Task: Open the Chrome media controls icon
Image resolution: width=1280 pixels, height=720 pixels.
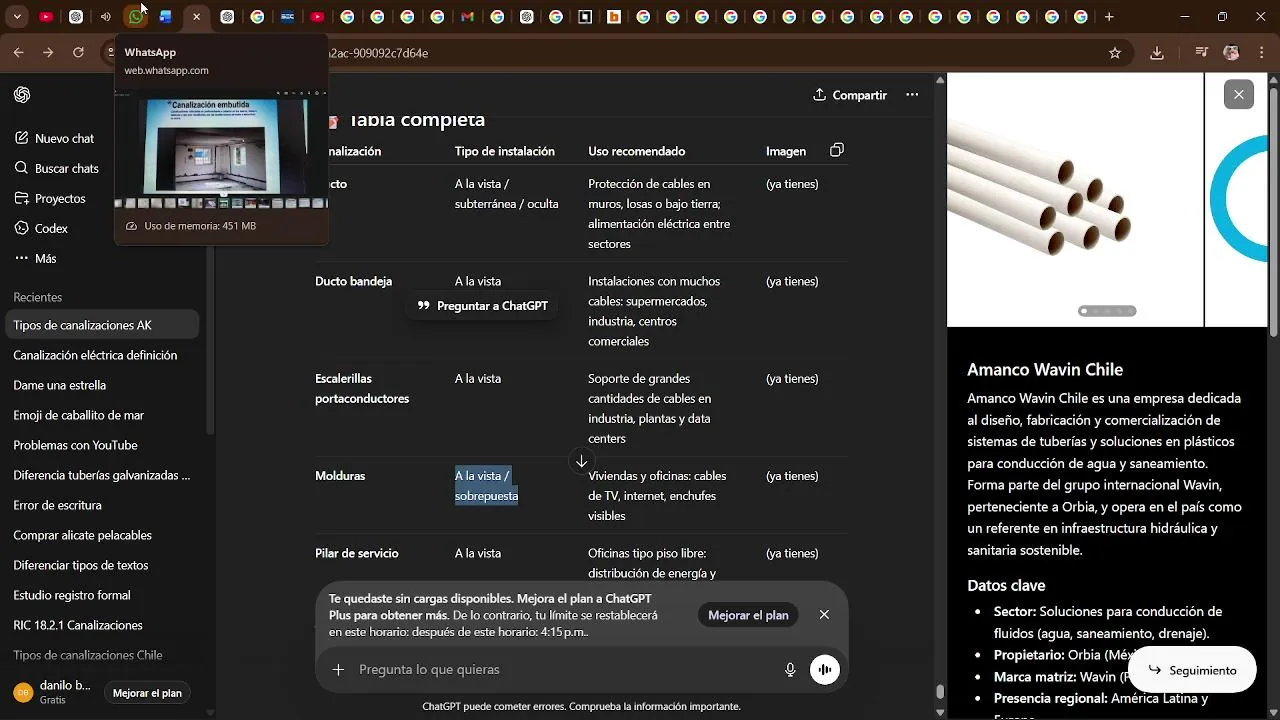Action: pos(1202,53)
